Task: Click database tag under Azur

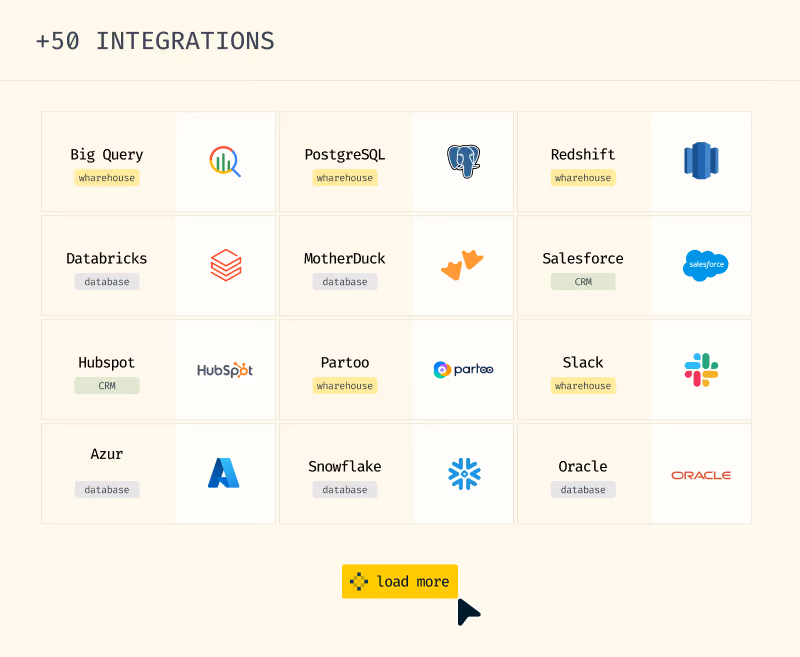Action: (107, 490)
